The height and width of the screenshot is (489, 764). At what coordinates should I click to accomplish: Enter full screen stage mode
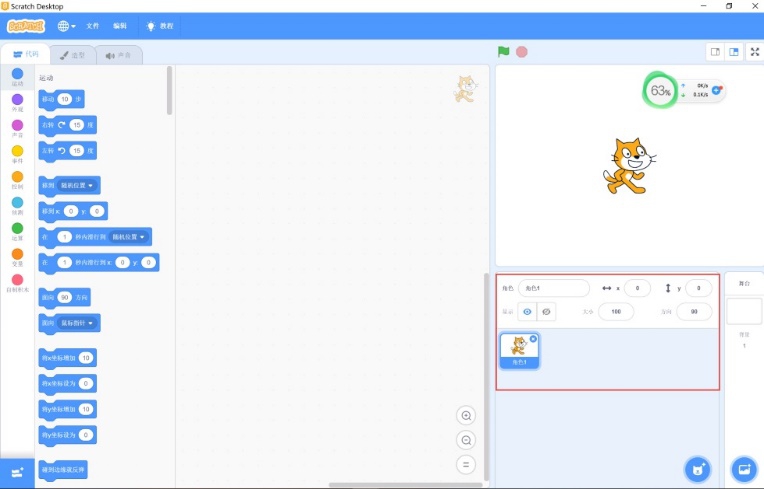pyautogui.click(x=755, y=52)
